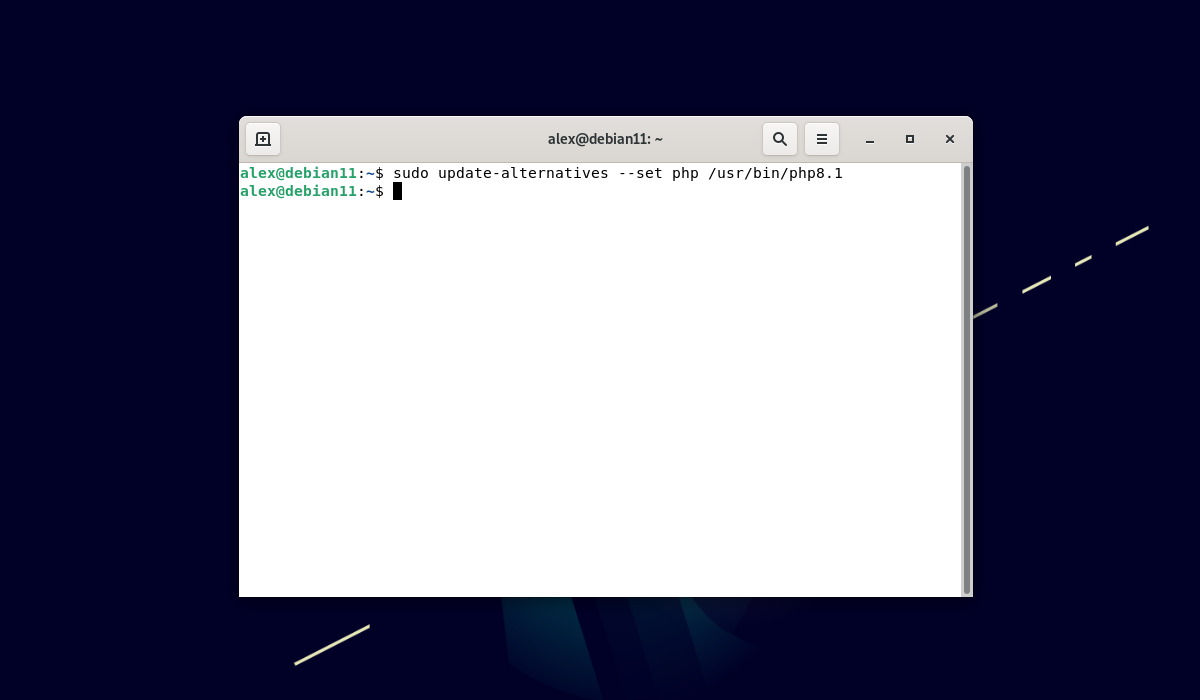The height and width of the screenshot is (700, 1200).
Task: Click the --set flag in the command
Action: tap(640, 173)
